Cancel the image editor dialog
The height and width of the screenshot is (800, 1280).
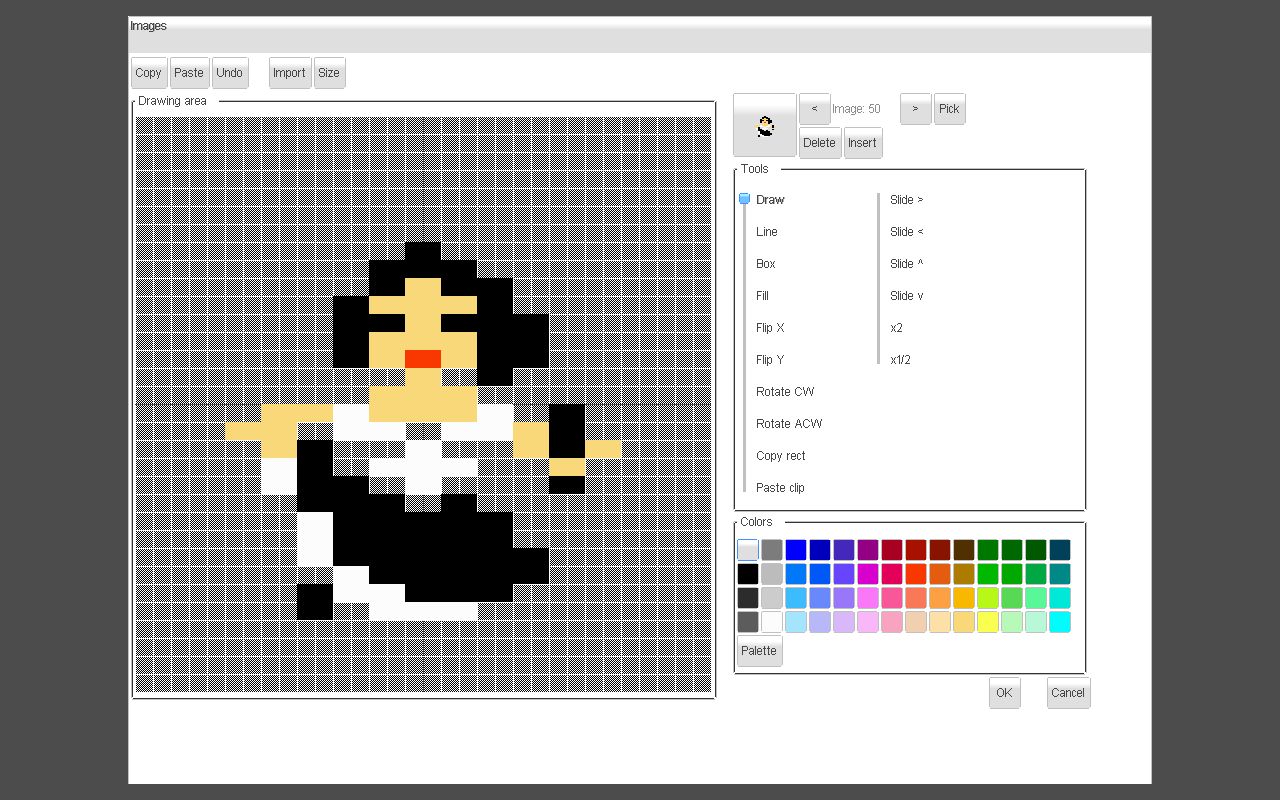tap(1068, 693)
